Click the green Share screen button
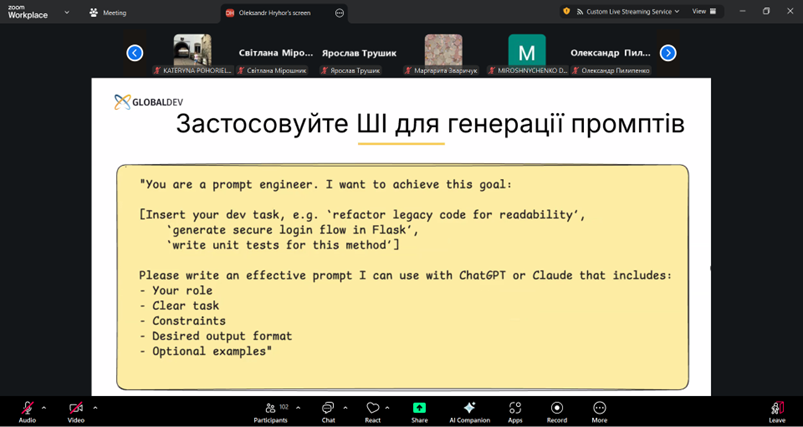 419,409
